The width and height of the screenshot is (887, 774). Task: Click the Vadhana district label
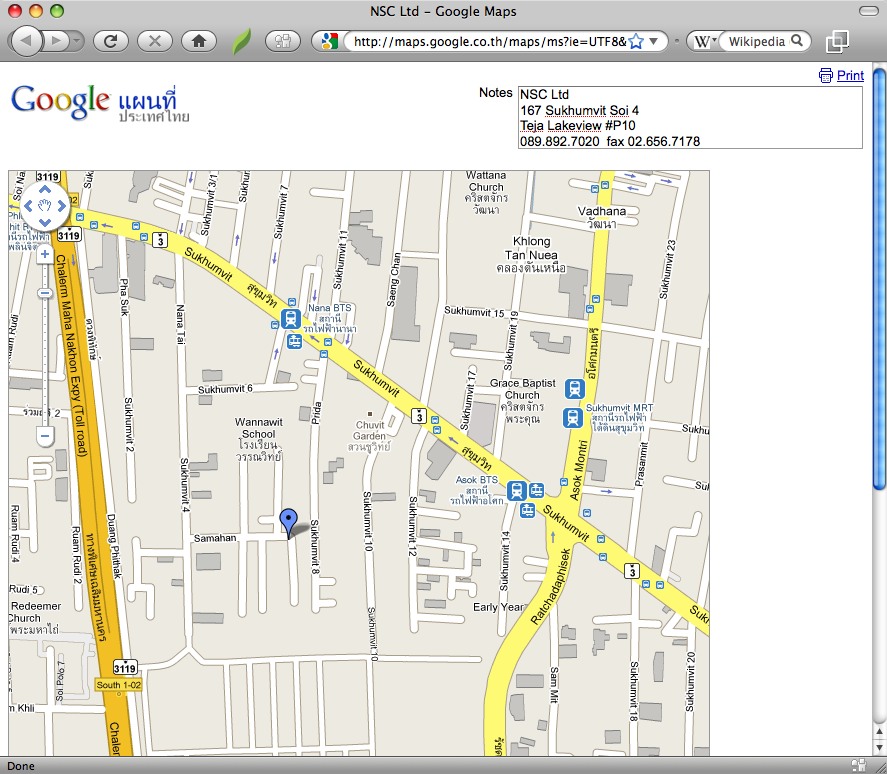tap(601, 217)
